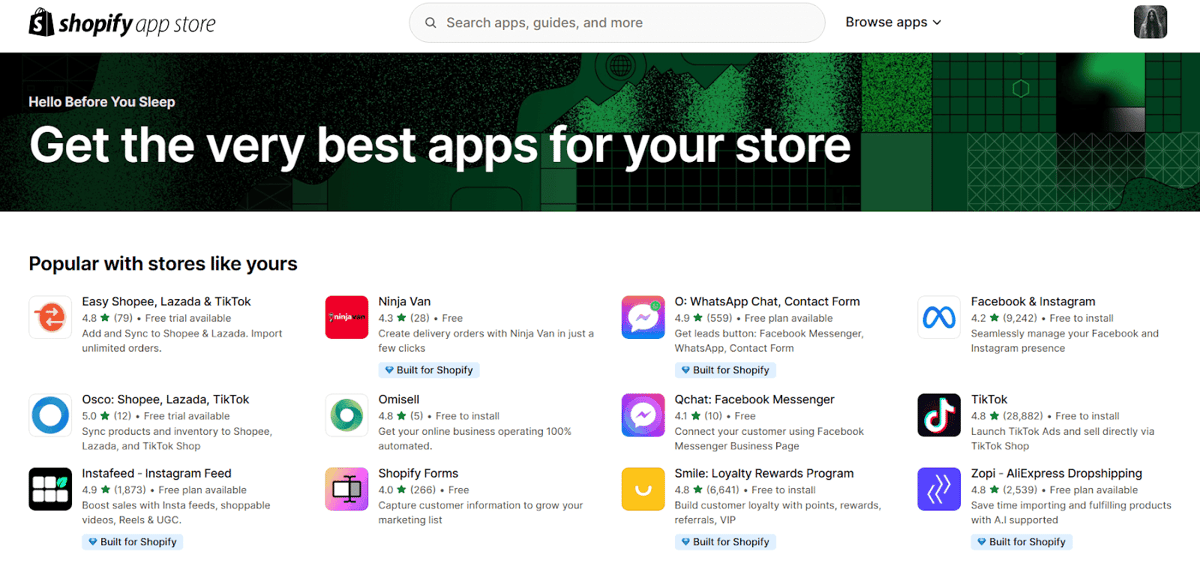The height and width of the screenshot is (578, 1200).
Task: Click the search magnifier icon
Action: (x=431, y=23)
